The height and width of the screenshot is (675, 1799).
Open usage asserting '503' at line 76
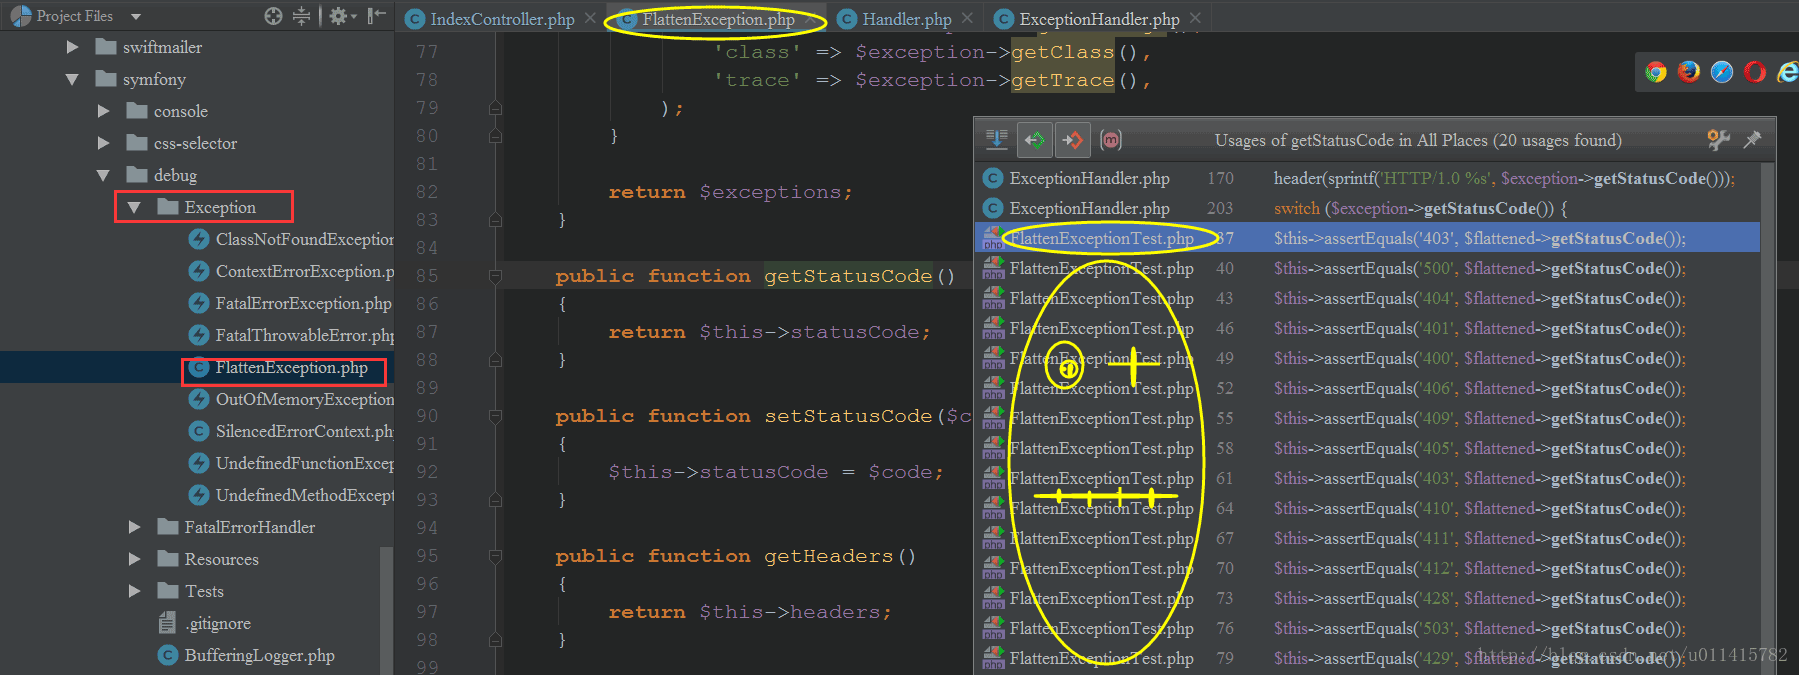[1367, 628]
